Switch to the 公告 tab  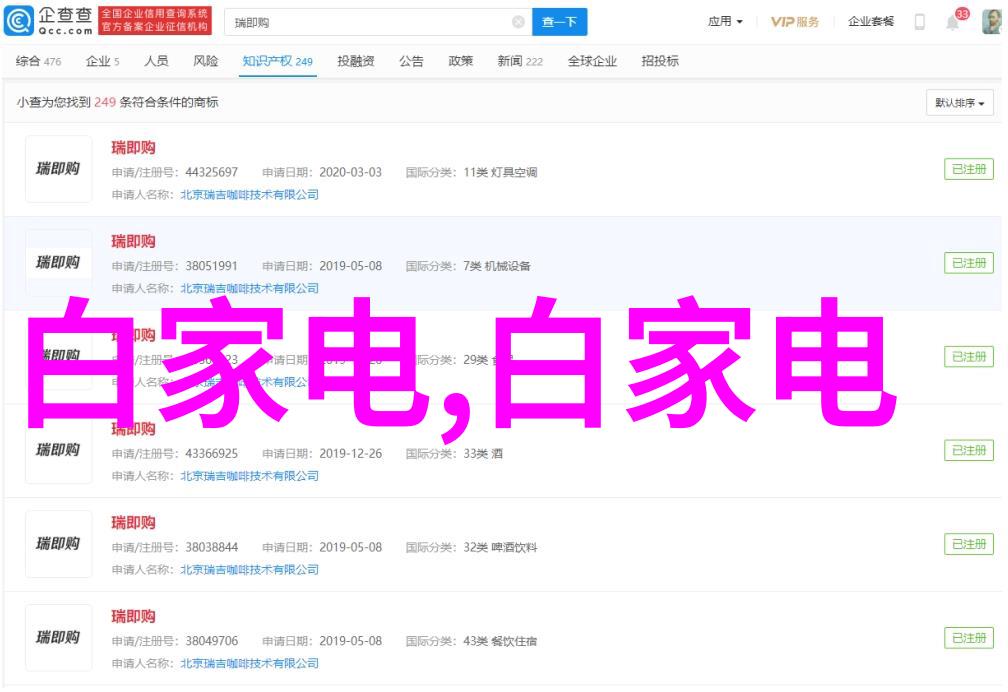point(411,61)
